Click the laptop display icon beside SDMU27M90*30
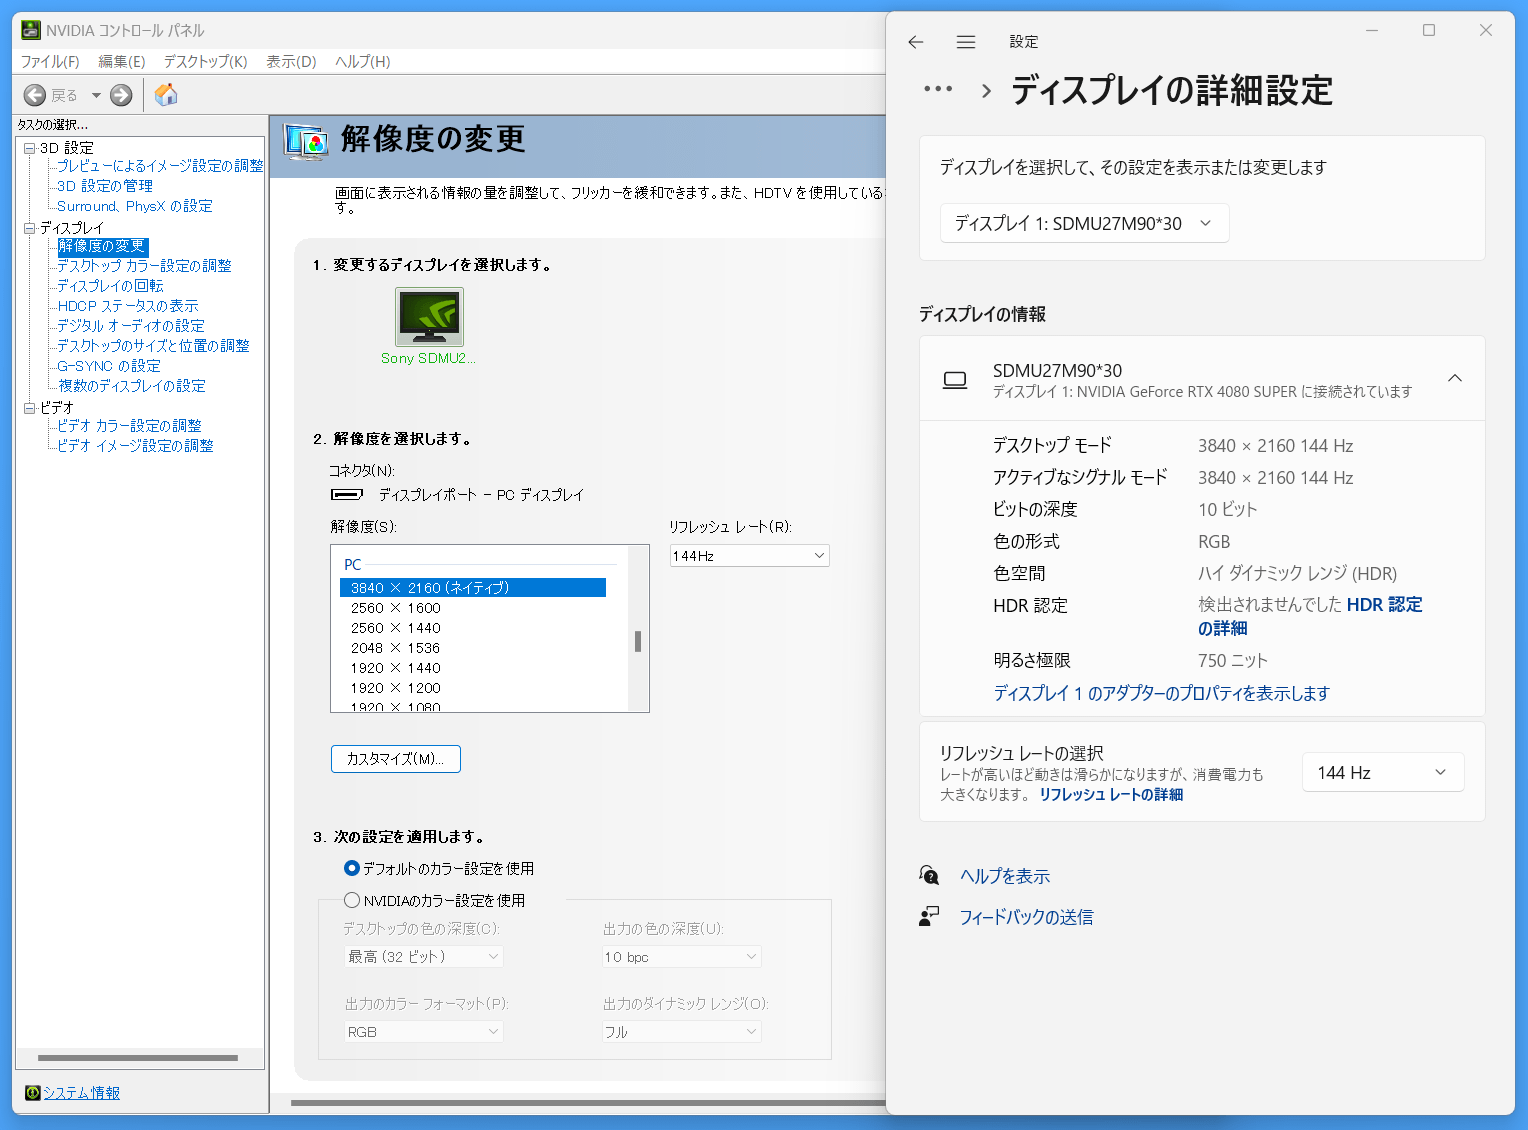This screenshot has height=1130, width=1528. point(955,380)
